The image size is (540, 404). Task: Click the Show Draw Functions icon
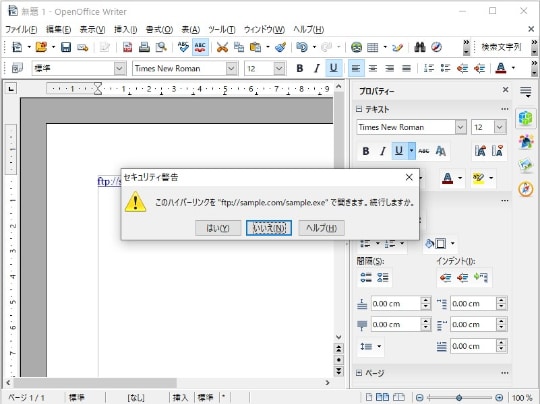(397, 47)
